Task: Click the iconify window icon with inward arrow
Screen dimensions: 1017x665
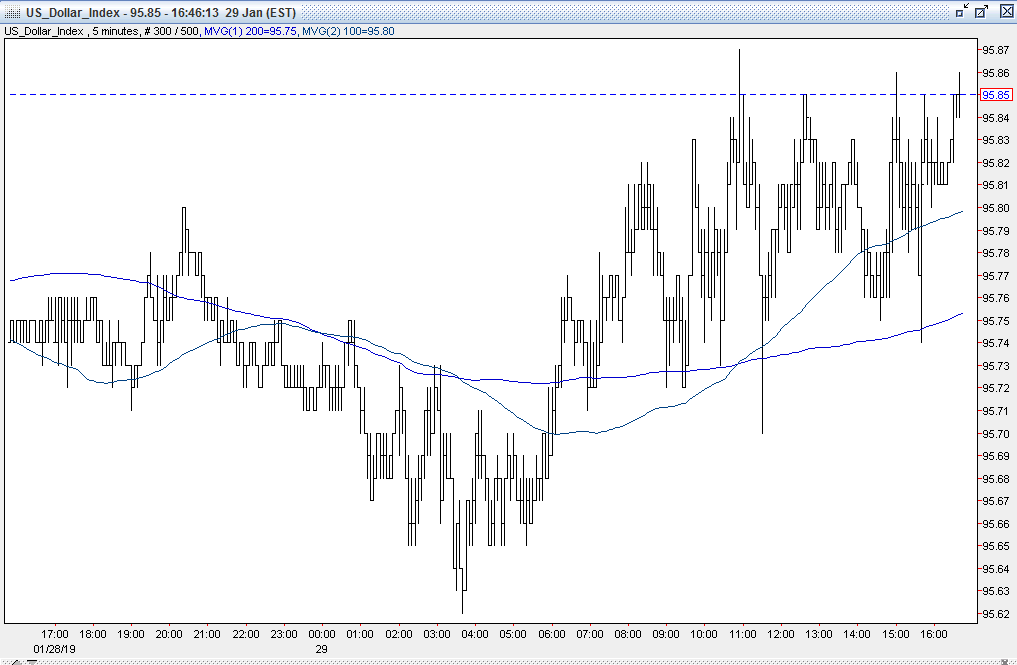Action: pos(963,11)
